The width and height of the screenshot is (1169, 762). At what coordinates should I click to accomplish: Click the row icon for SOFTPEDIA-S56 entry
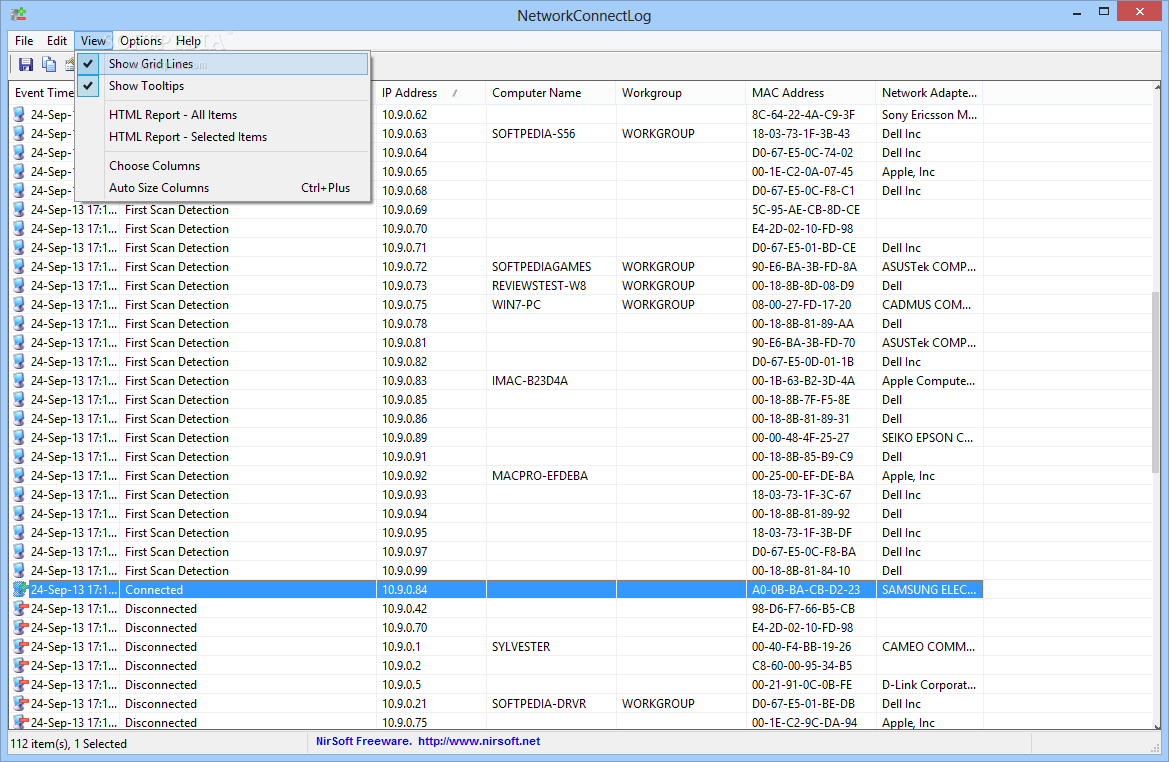click(x=19, y=133)
